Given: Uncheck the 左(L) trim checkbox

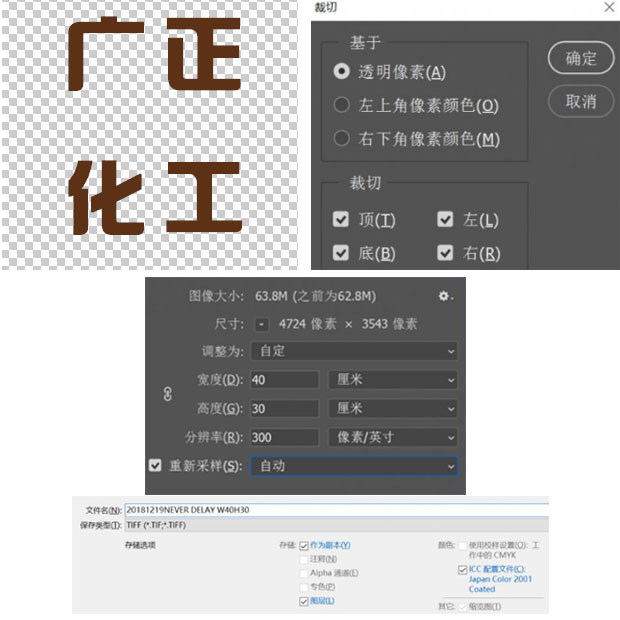Looking at the screenshot, I should tap(445, 220).
